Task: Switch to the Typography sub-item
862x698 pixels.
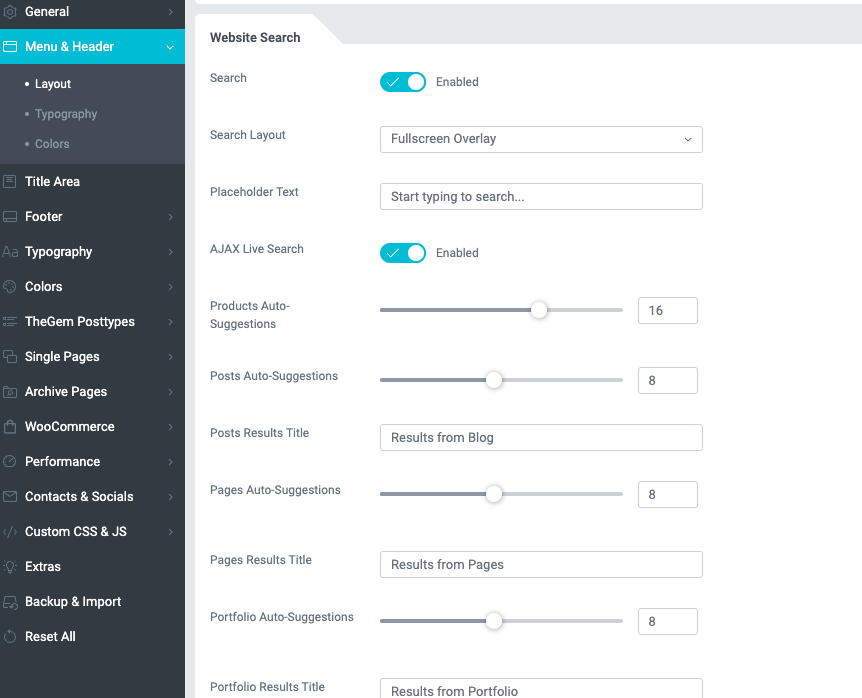Action: click(x=66, y=114)
